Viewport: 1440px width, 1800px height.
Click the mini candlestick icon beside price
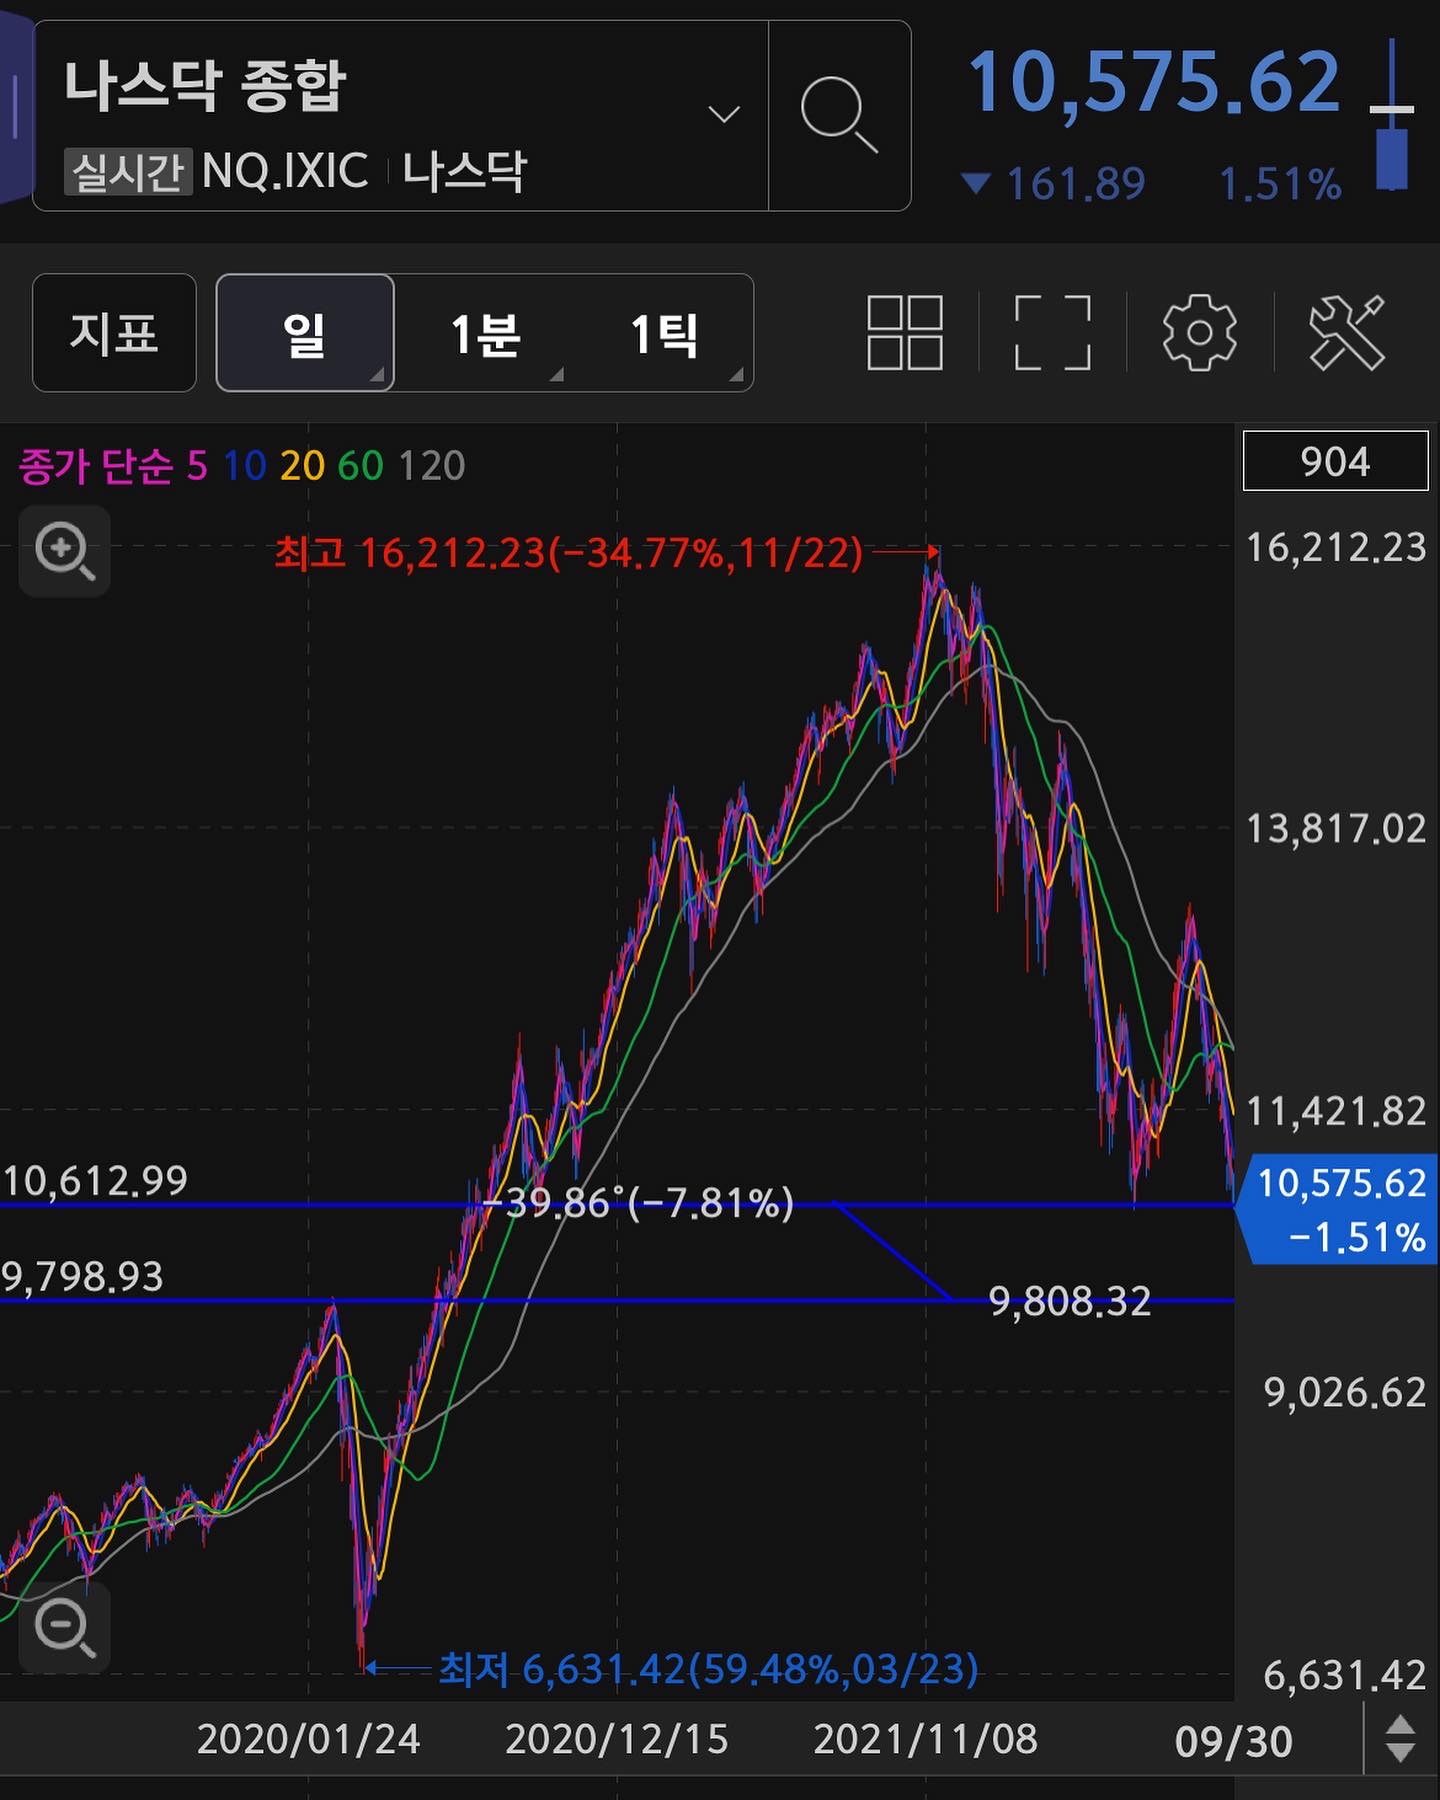(1392, 115)
